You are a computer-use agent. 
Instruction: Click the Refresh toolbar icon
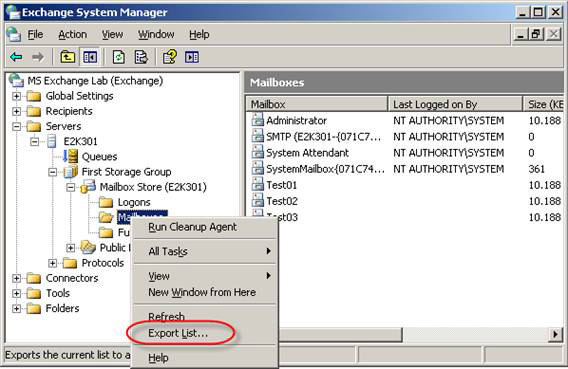(119, 57)
